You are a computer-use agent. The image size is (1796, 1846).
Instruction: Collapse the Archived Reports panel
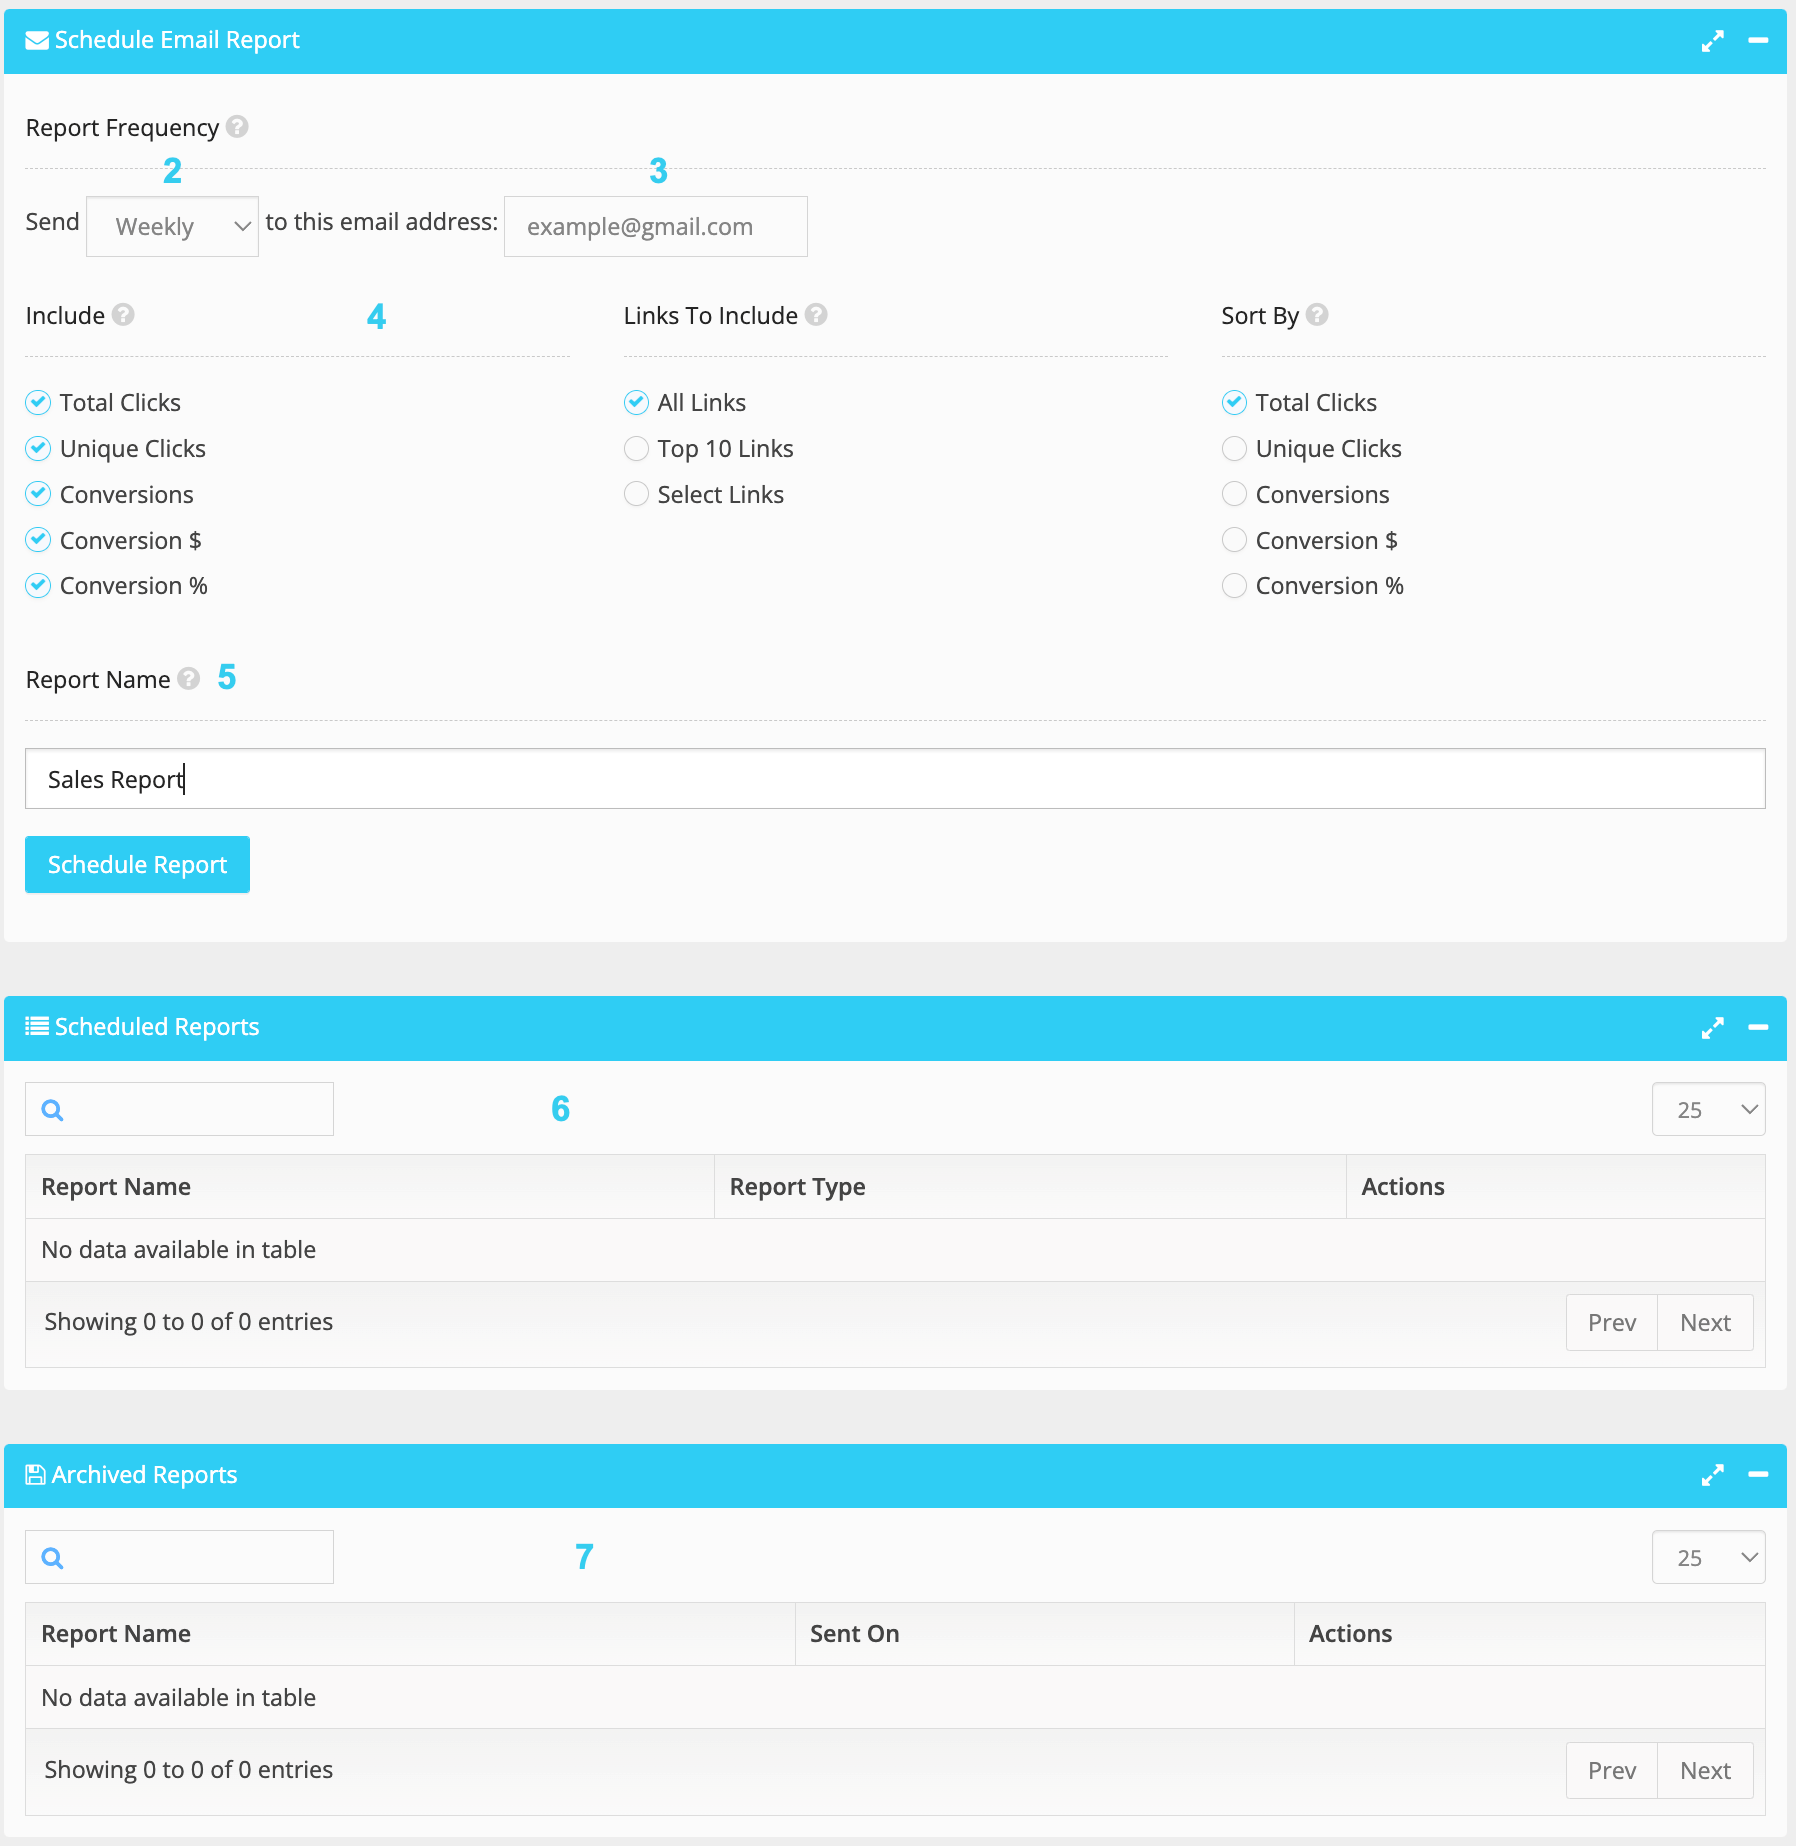pos(1758,1475)
